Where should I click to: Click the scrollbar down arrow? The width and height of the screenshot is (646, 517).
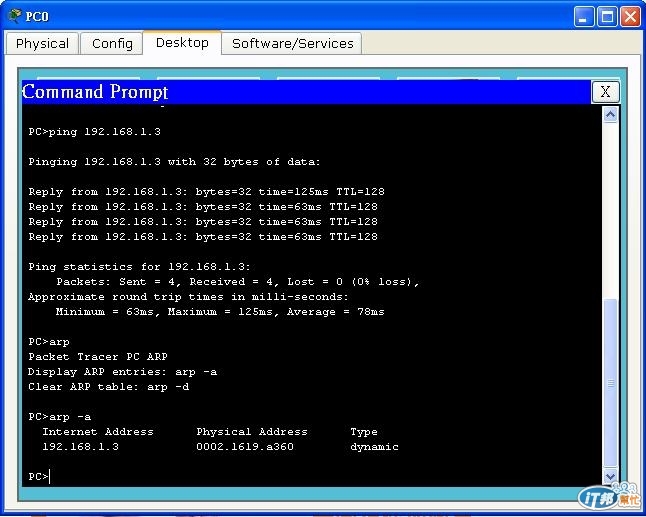tap(610, 476)
